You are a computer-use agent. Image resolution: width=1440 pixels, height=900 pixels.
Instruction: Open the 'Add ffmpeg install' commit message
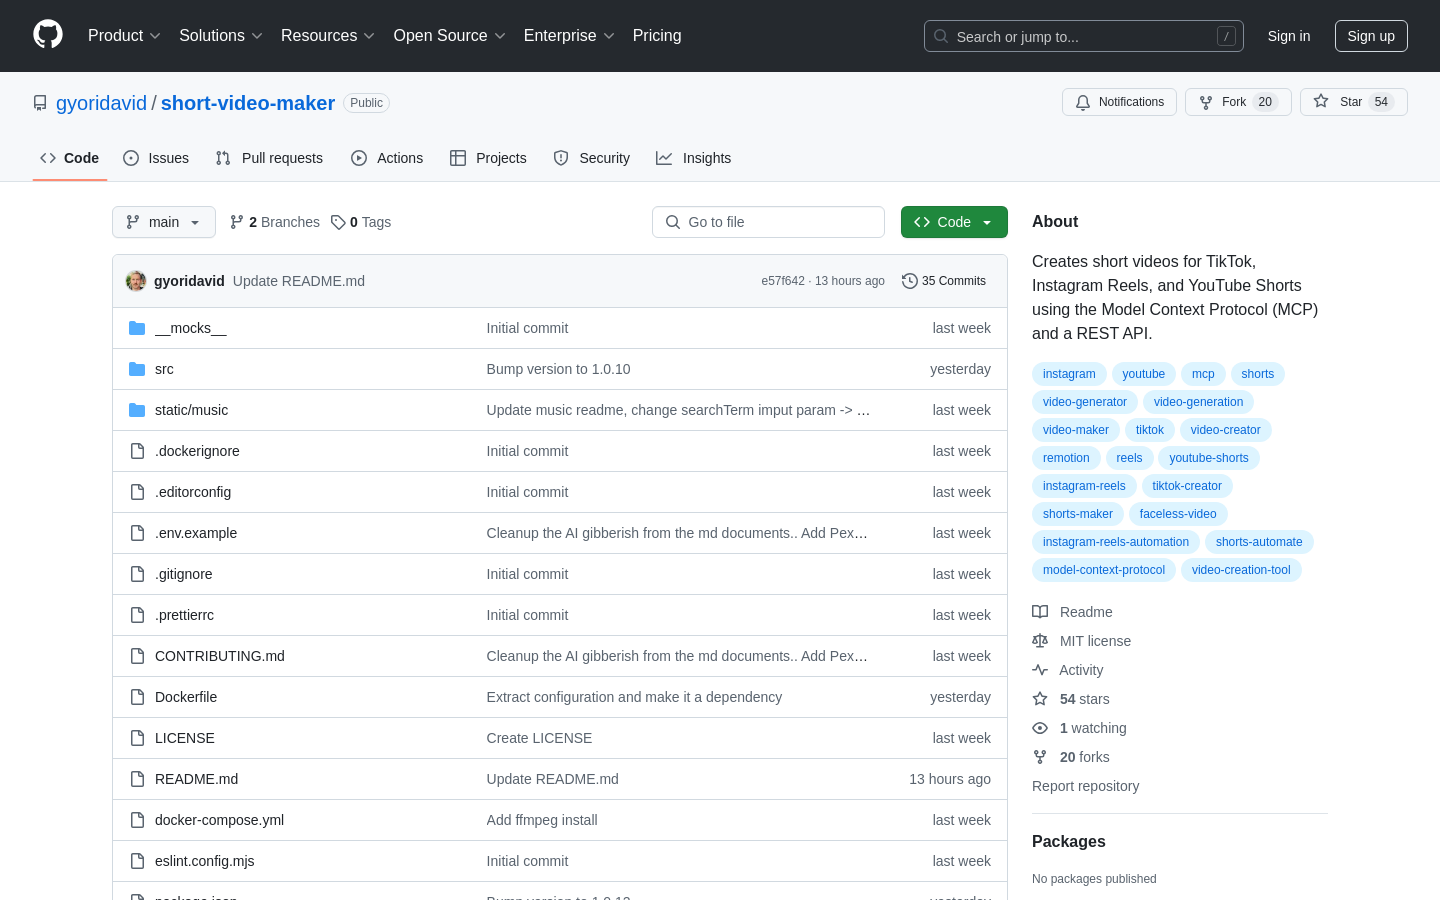coord(542,820)
